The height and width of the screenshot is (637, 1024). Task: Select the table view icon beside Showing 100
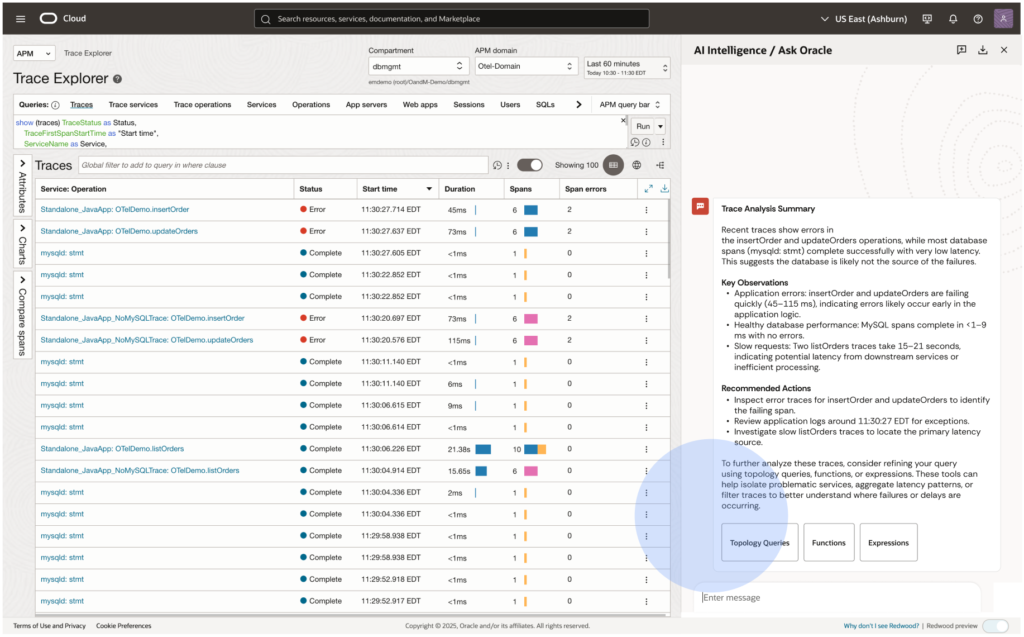[613, 165]
